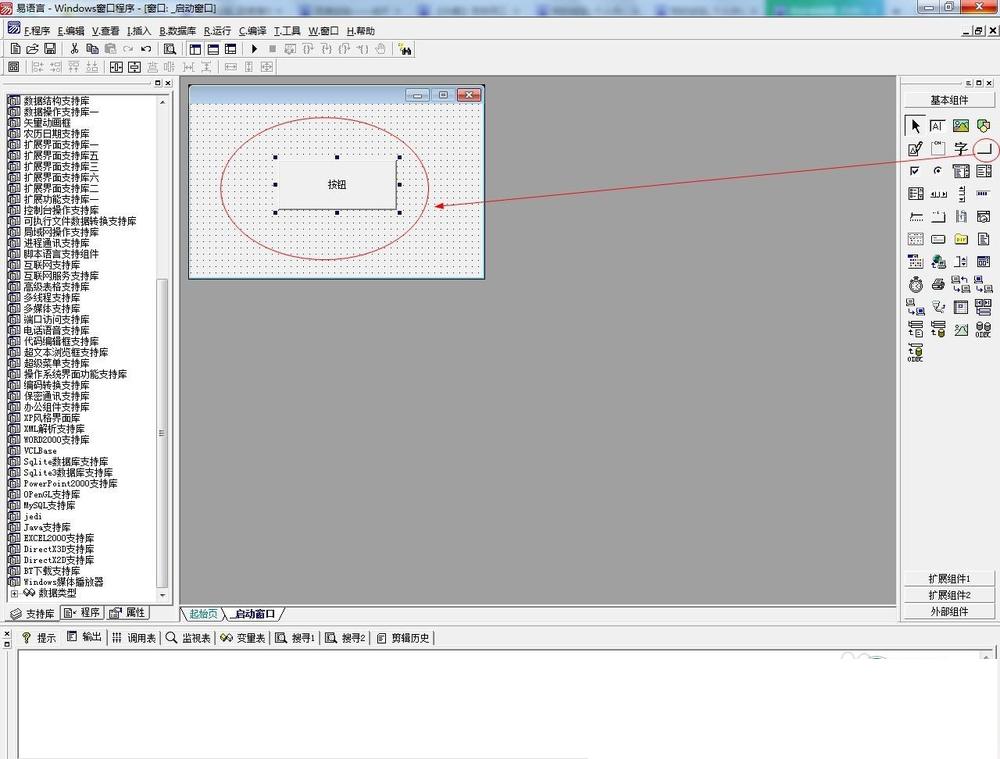Open the C.编译 menu
This screenshot has height=759, width=1000.
pyautogui.click(x=252, y=31)
